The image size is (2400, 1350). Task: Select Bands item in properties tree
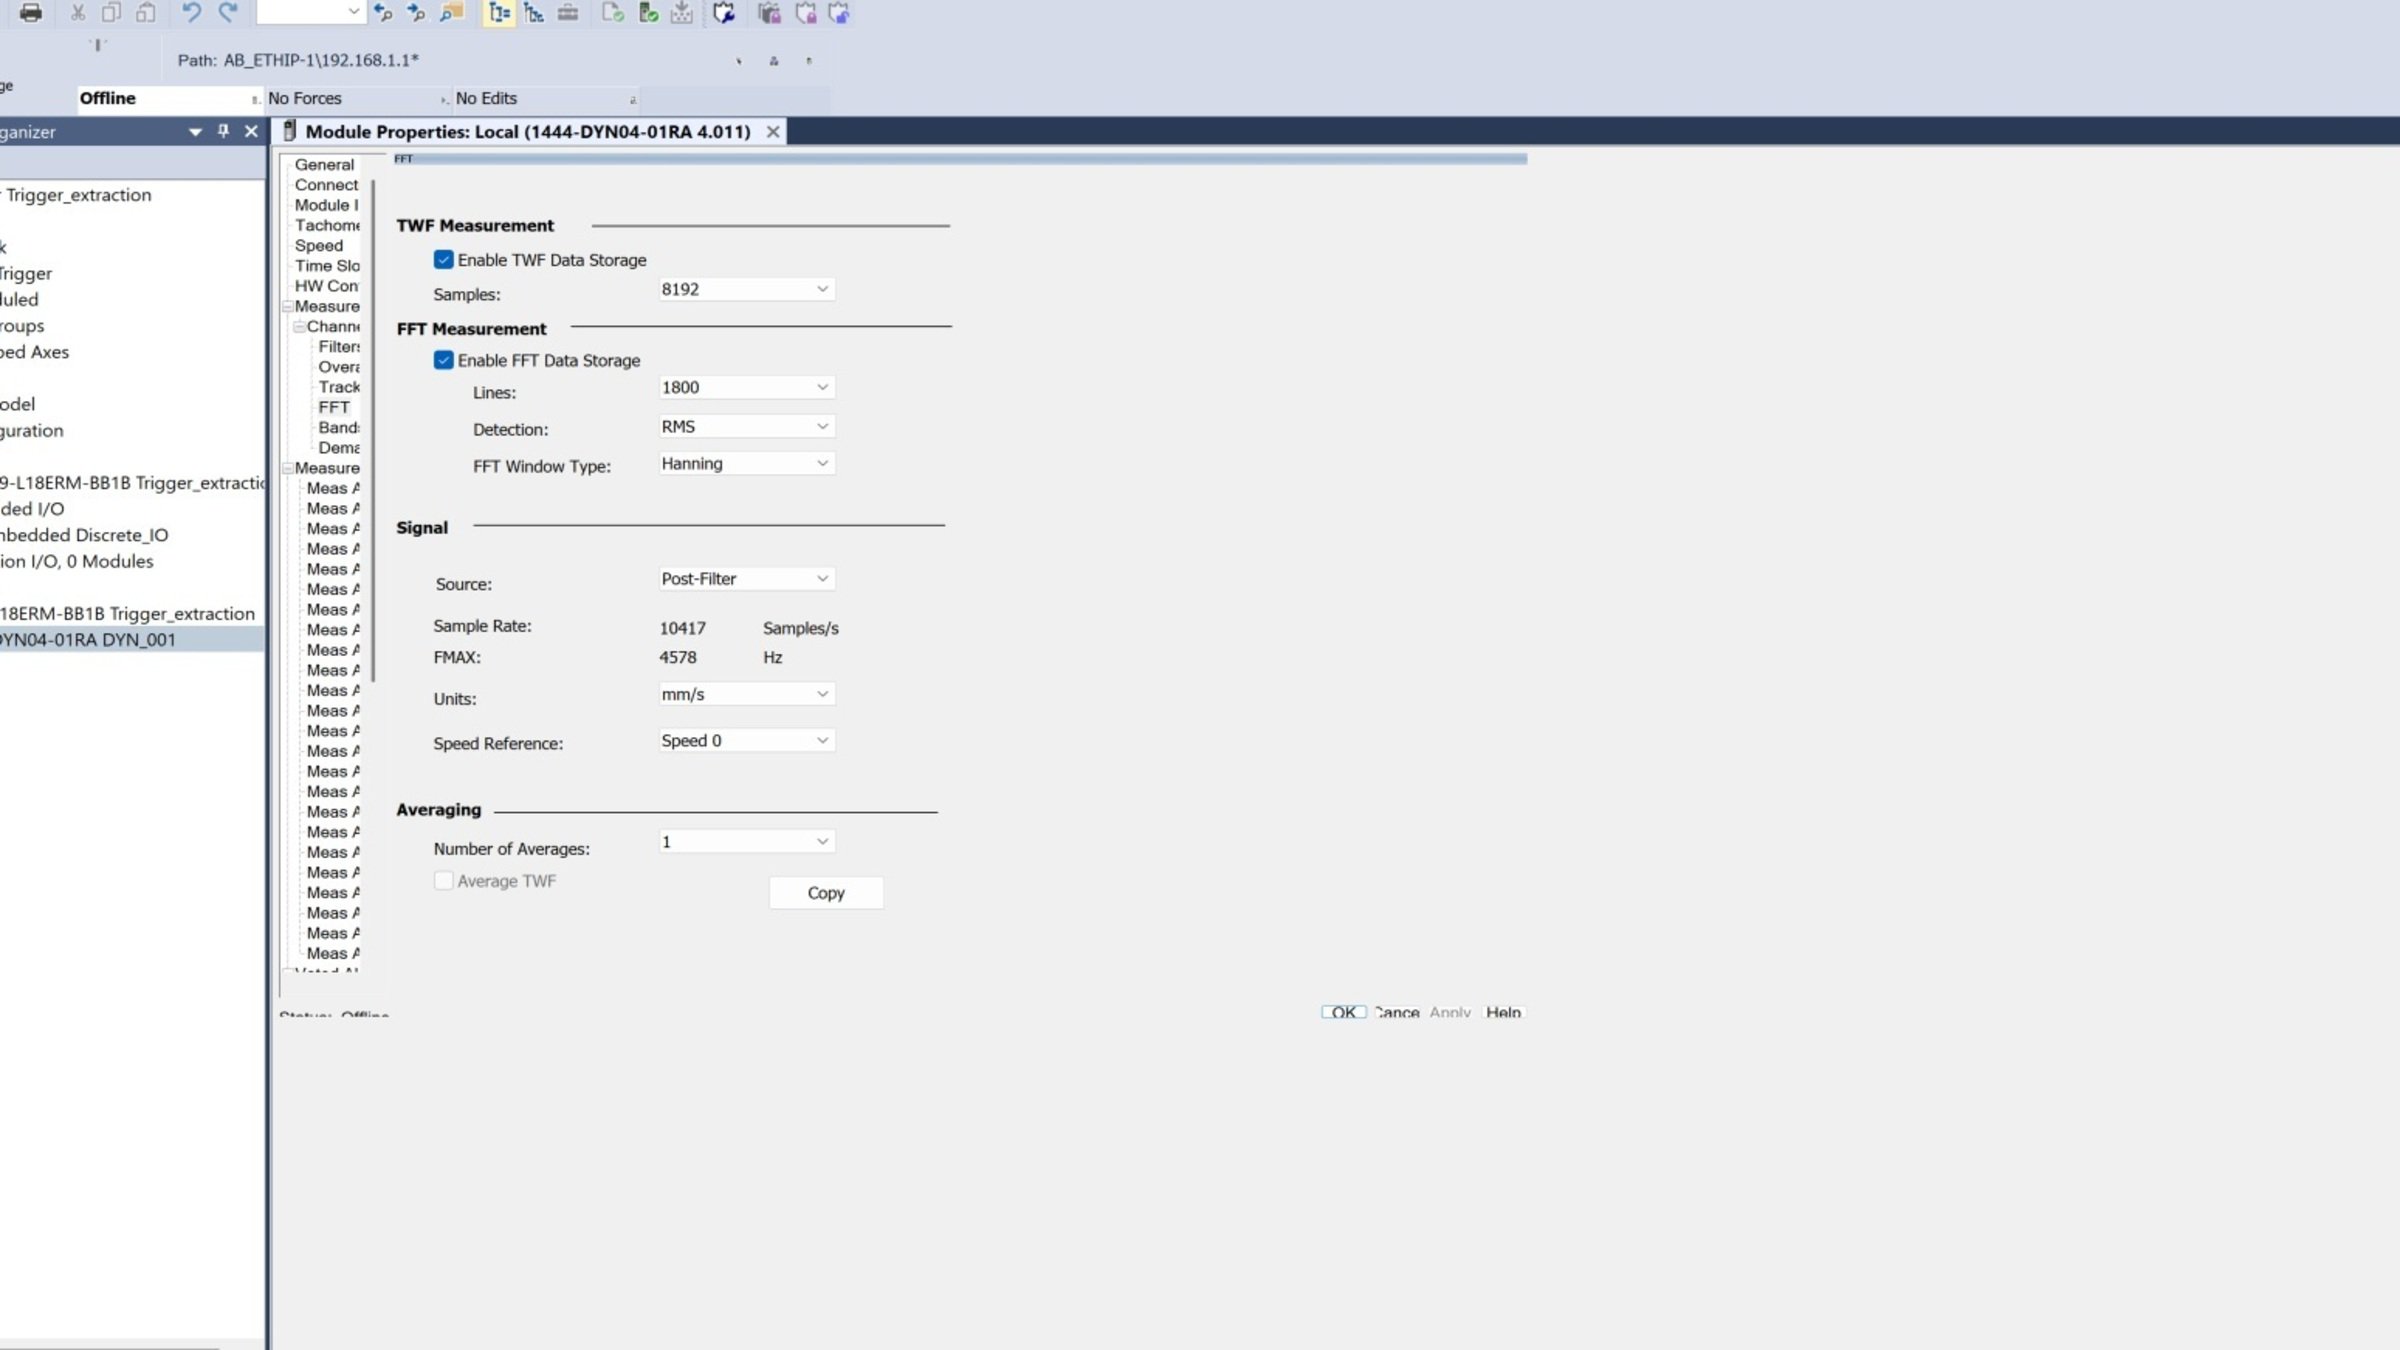coord(339,428)
